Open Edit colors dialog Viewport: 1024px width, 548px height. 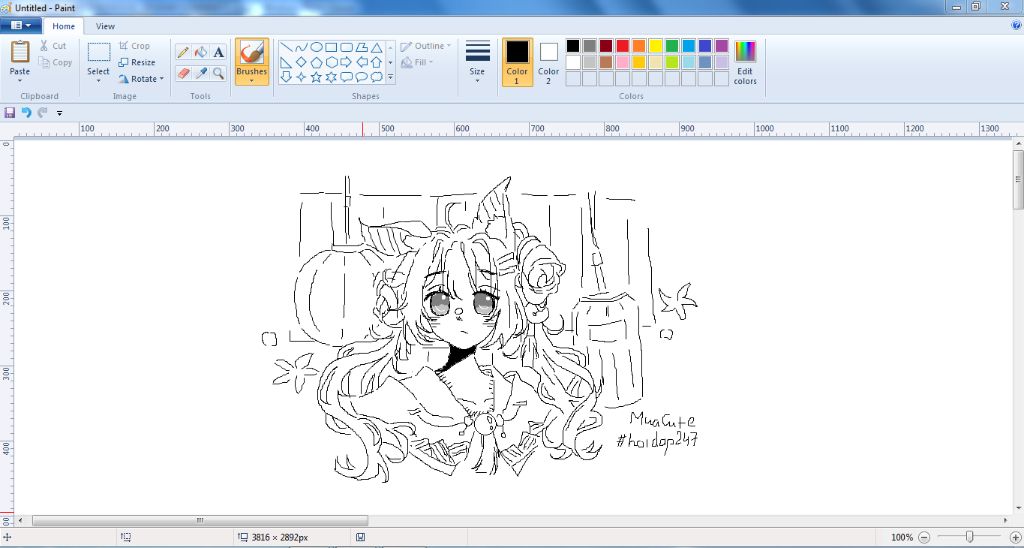tap(745, 62)
